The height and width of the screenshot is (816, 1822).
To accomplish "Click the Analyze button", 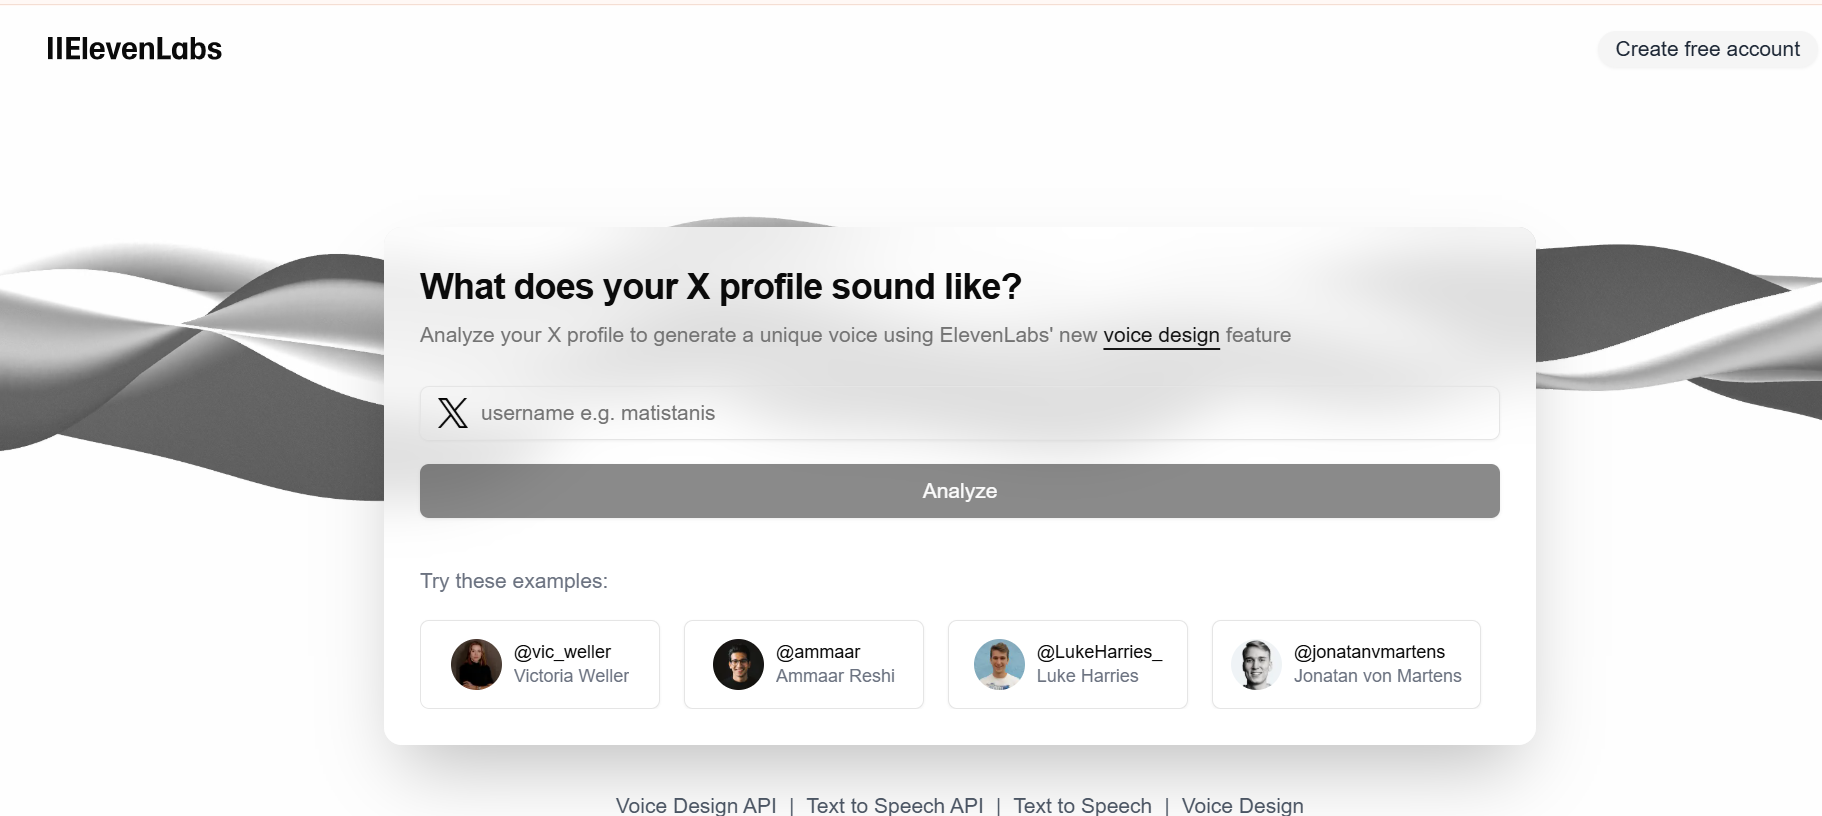I will 960,491.
